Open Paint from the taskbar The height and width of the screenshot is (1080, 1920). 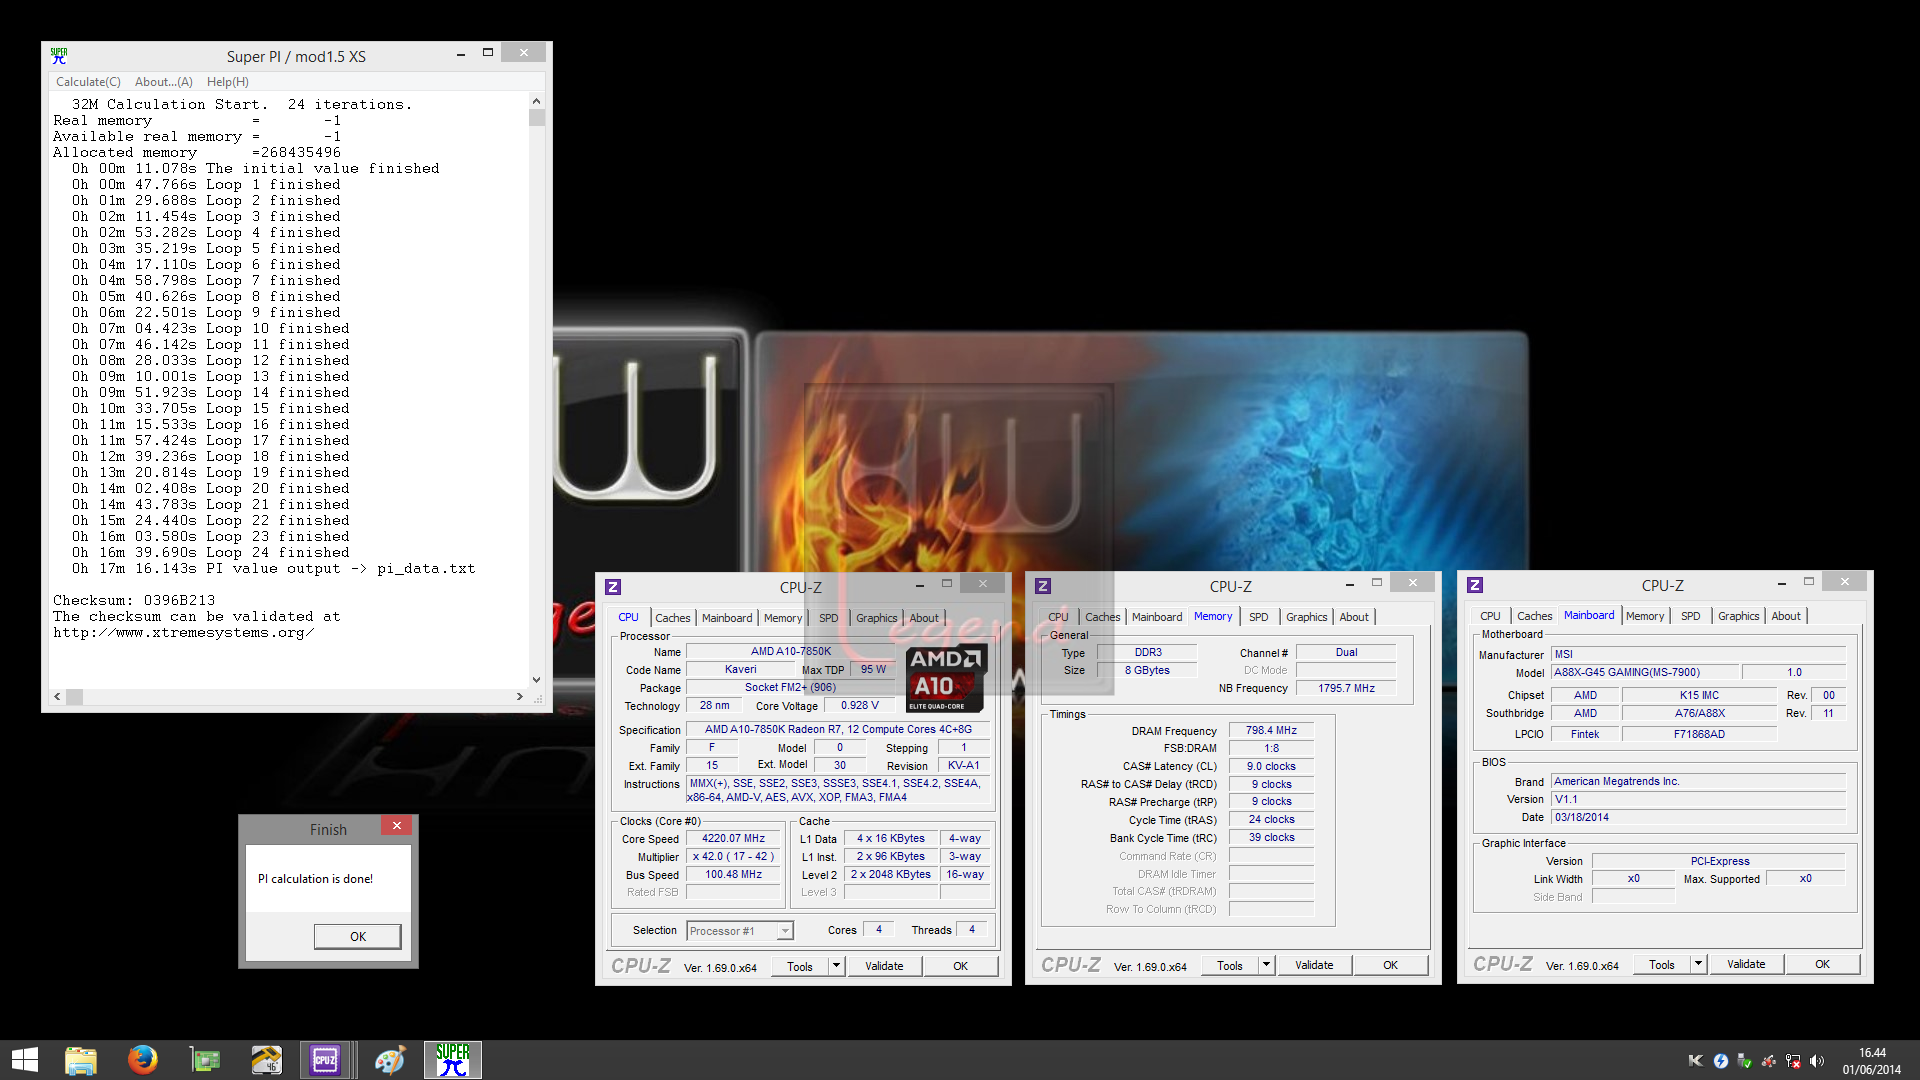pos(390,1060)
